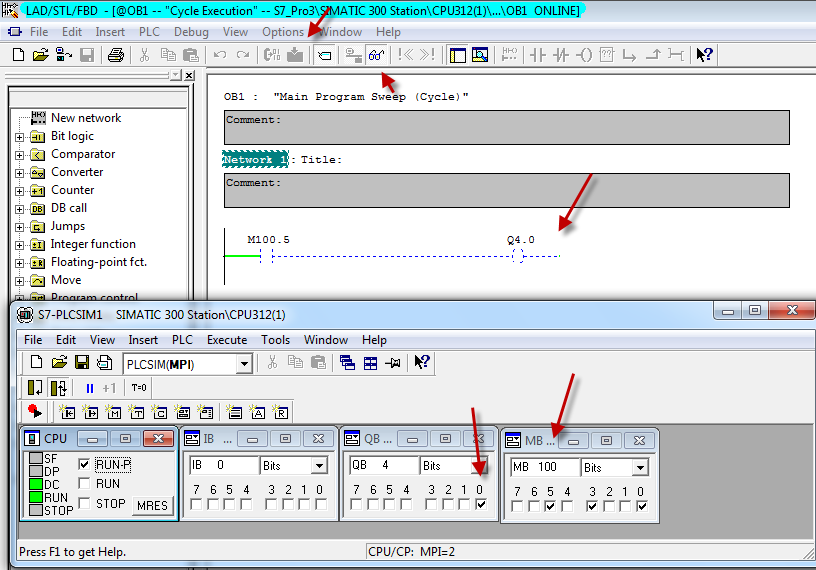Open the Insert menu in S7-PLCSIM
This screenshot has width=816, height=570.
(x=143, y=340)
